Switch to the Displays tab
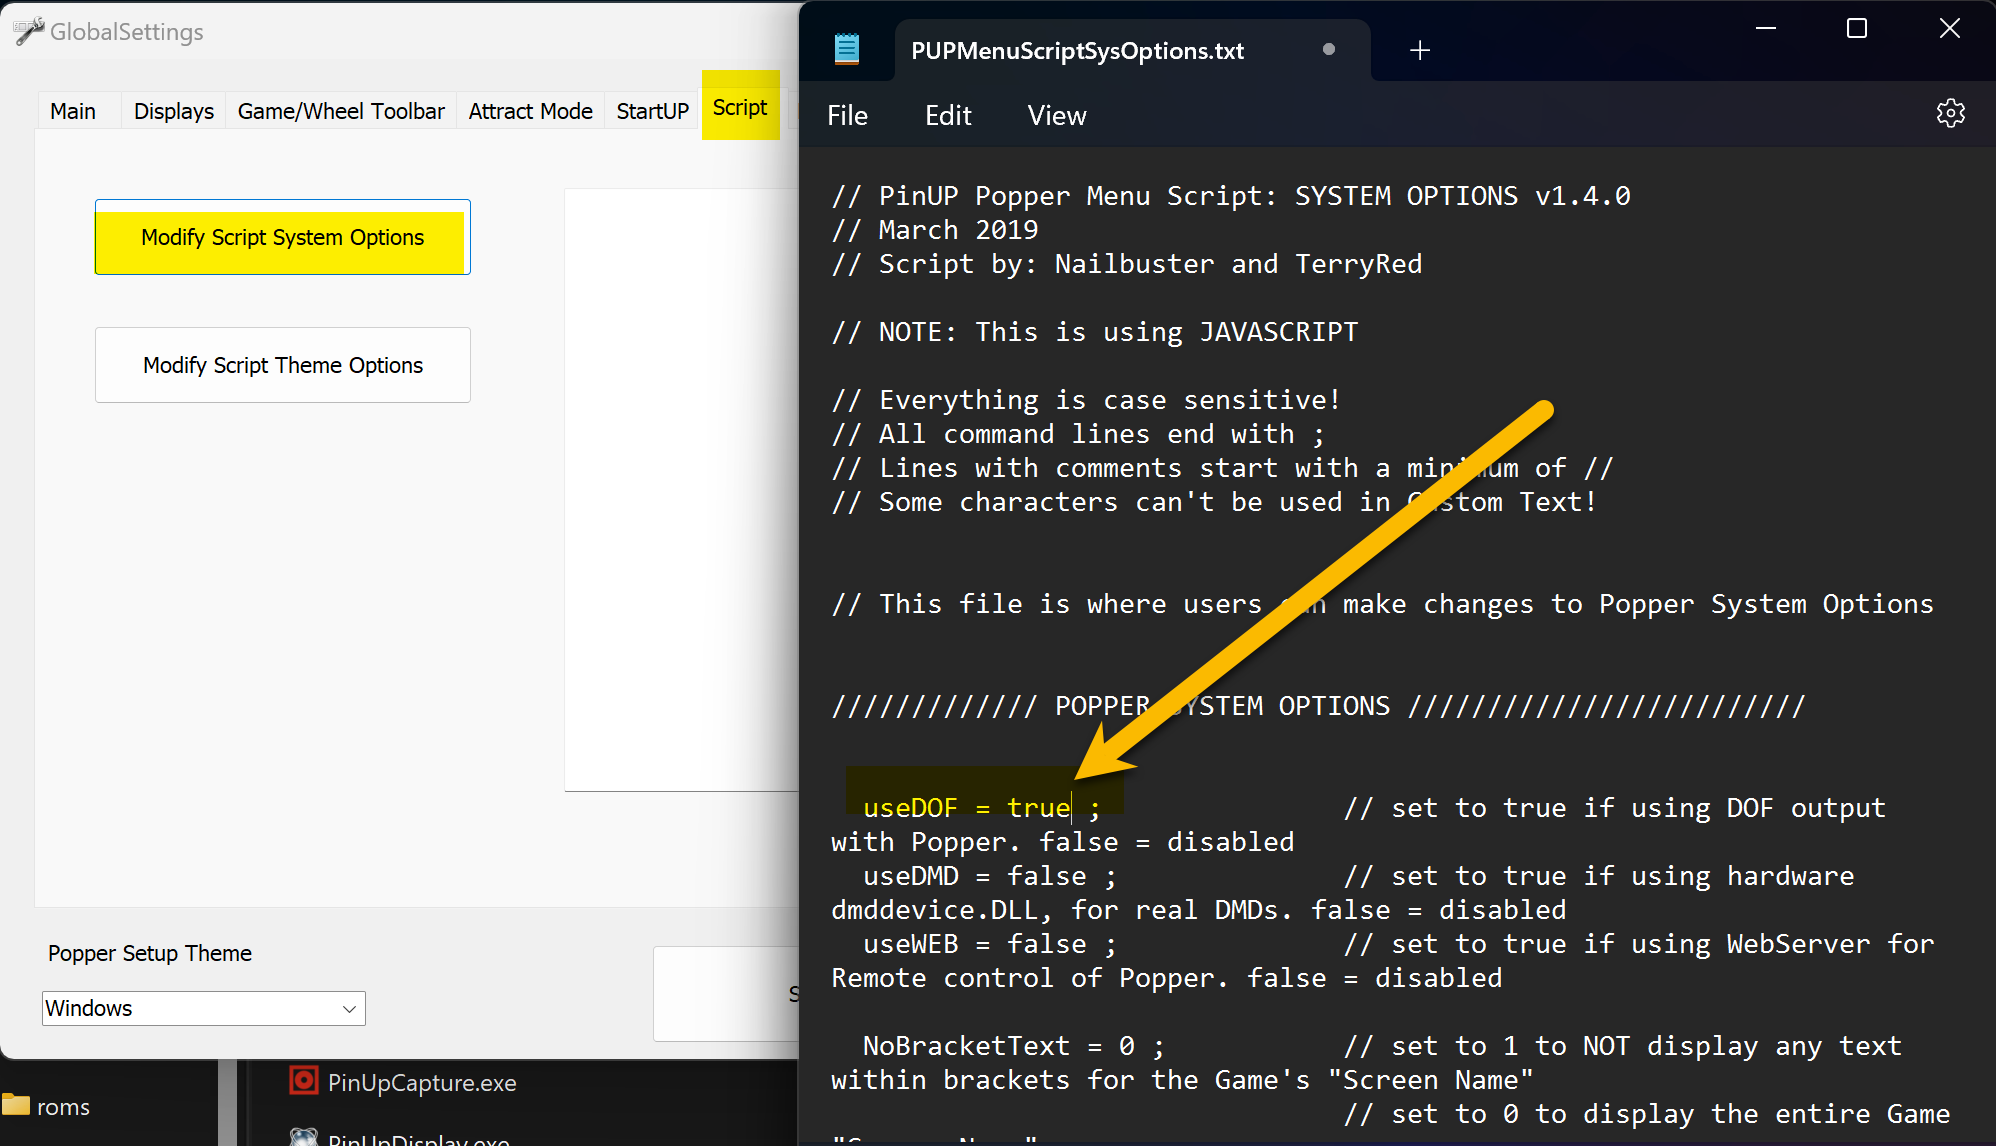Viewport: 1996px width, 1146px height. (x=173, y=111)
